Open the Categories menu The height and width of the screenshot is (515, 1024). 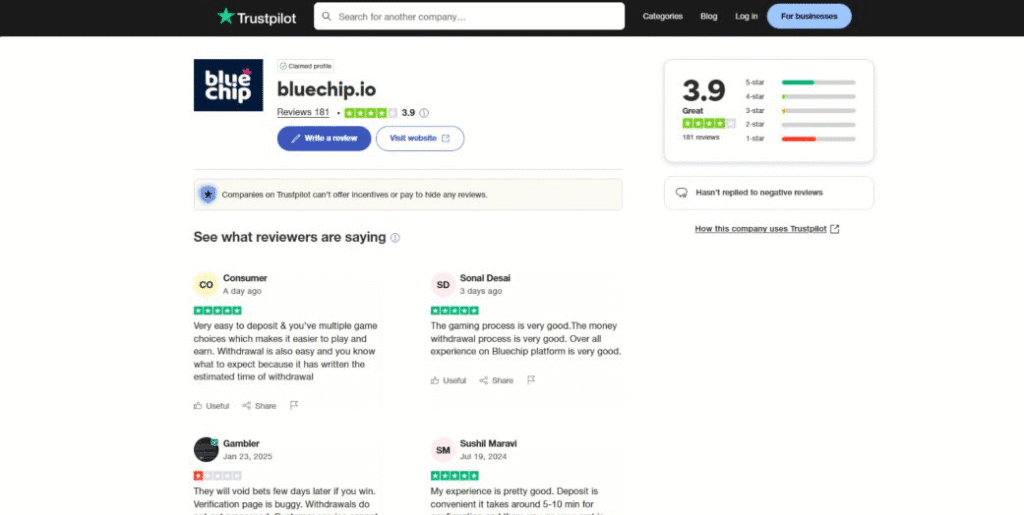pyautogui.click(x=662, y=16)
